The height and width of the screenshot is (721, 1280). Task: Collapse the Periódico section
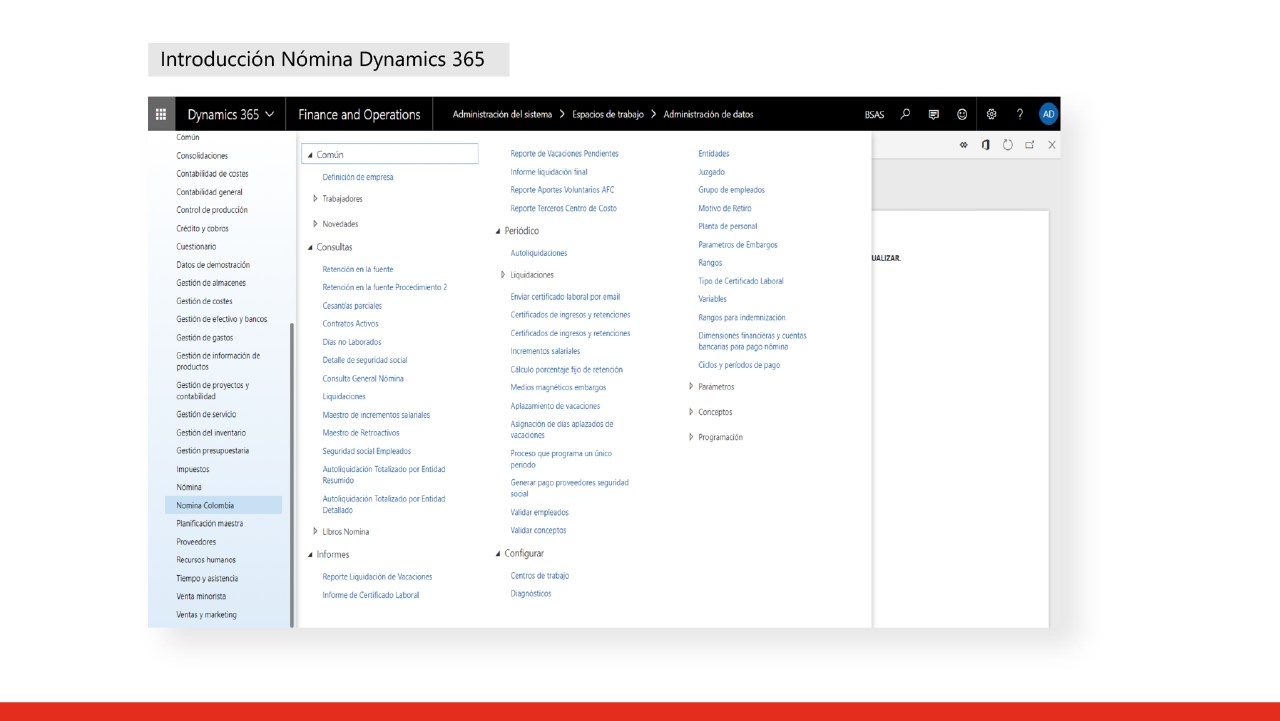(x=498, y=231)
